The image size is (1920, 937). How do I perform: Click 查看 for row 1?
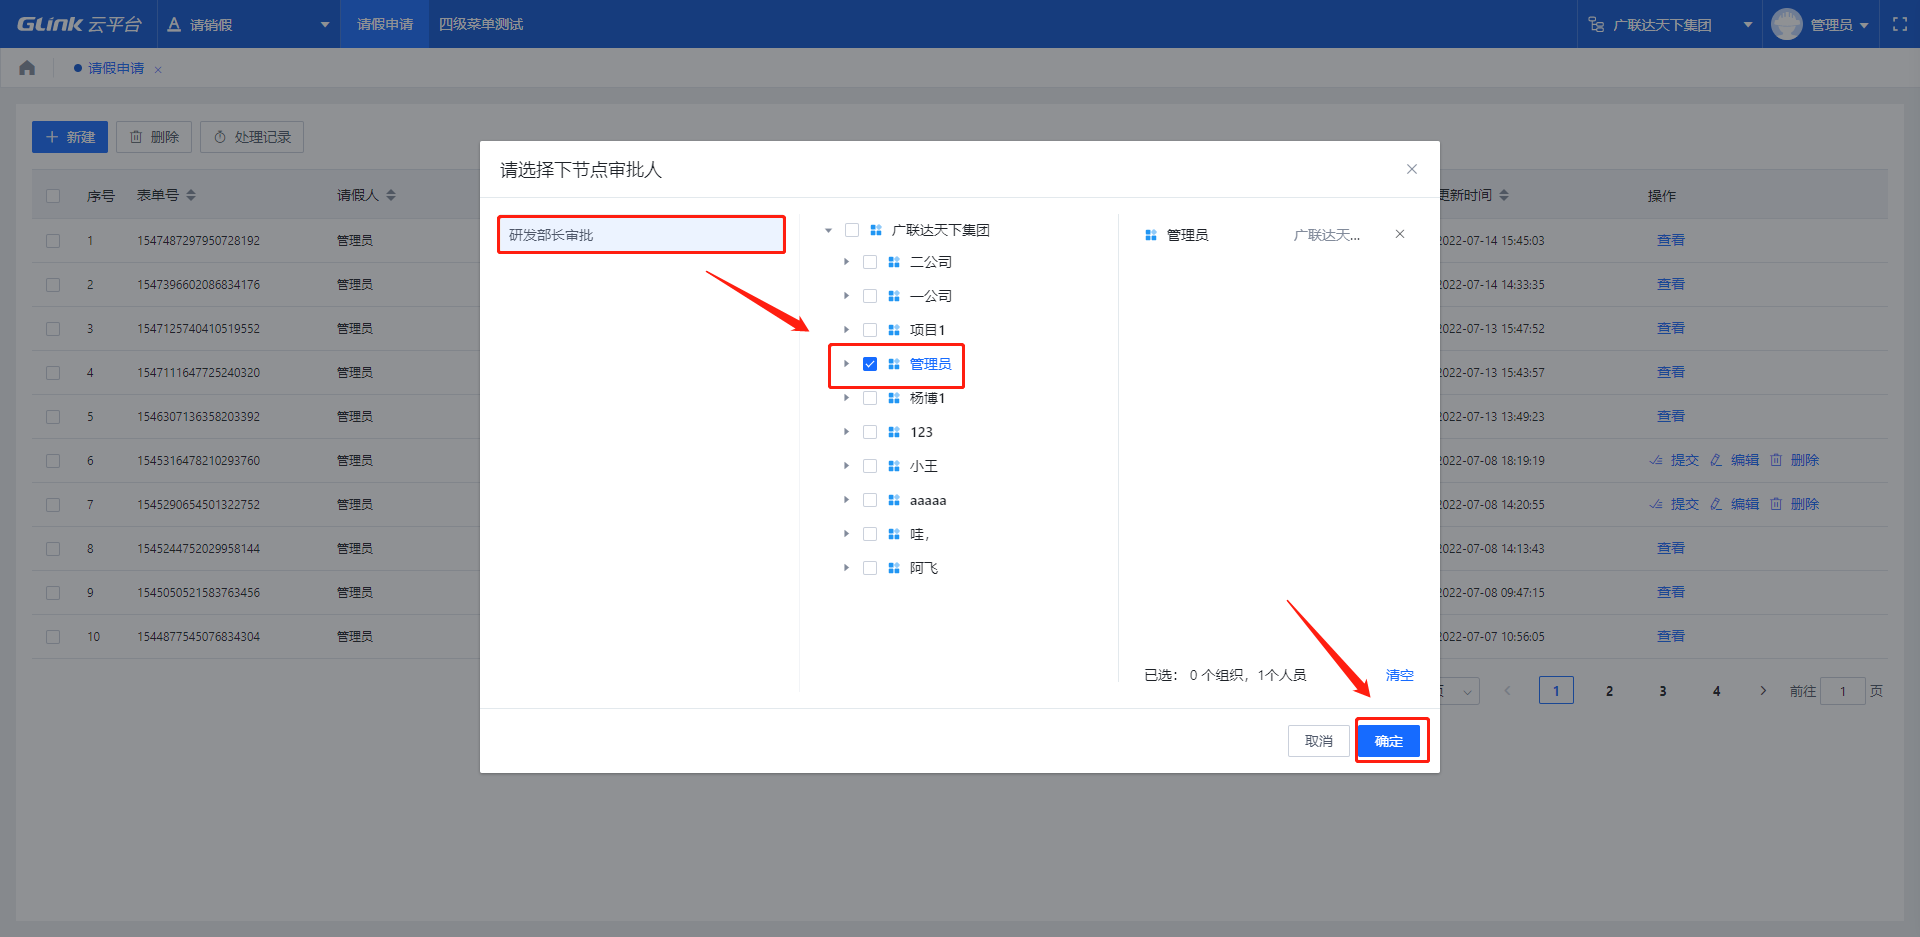[1671, 240]
